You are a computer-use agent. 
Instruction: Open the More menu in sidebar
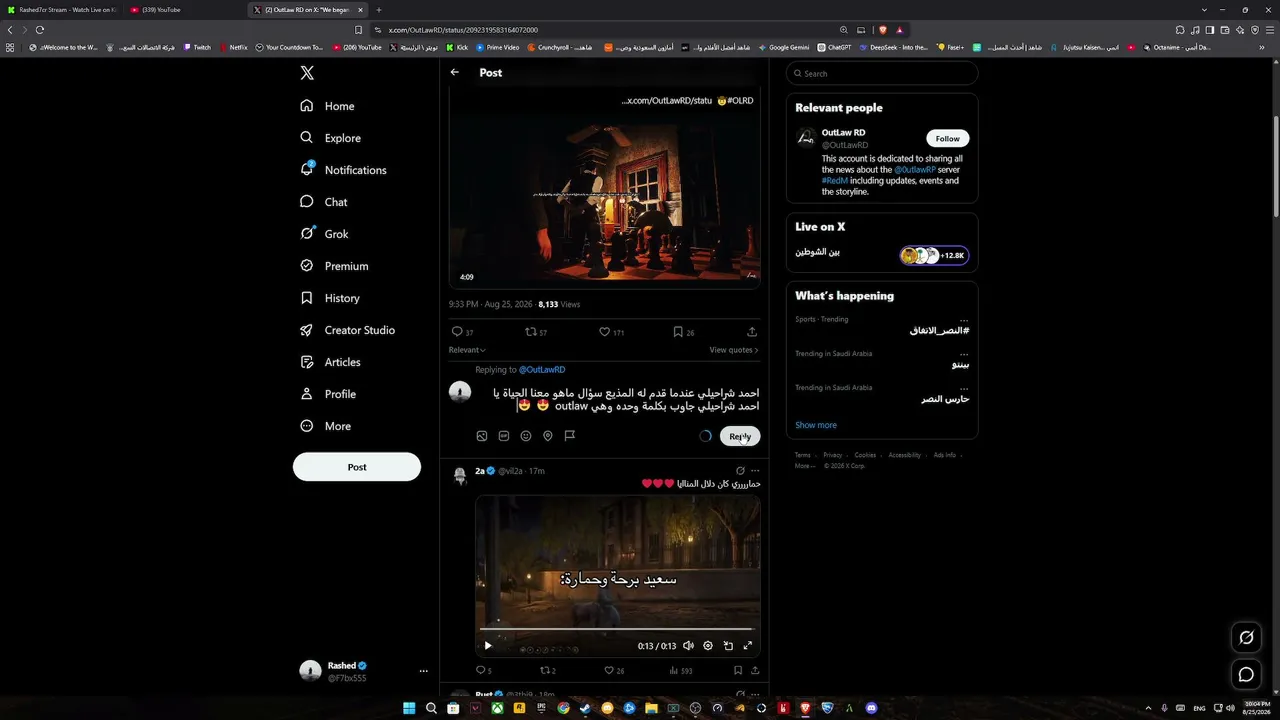[x=325, y=426]
